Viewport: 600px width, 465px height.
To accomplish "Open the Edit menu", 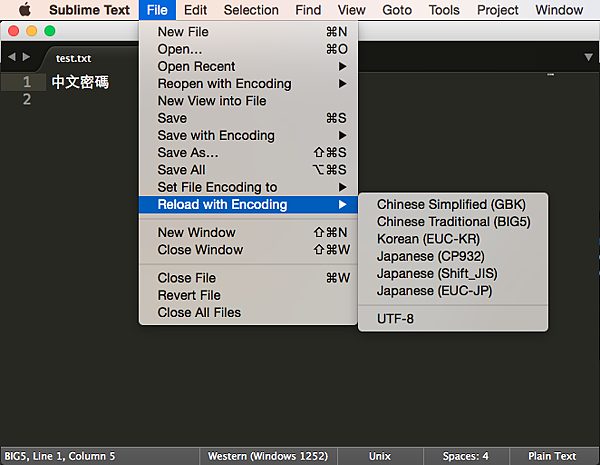I will click(195, 10).
